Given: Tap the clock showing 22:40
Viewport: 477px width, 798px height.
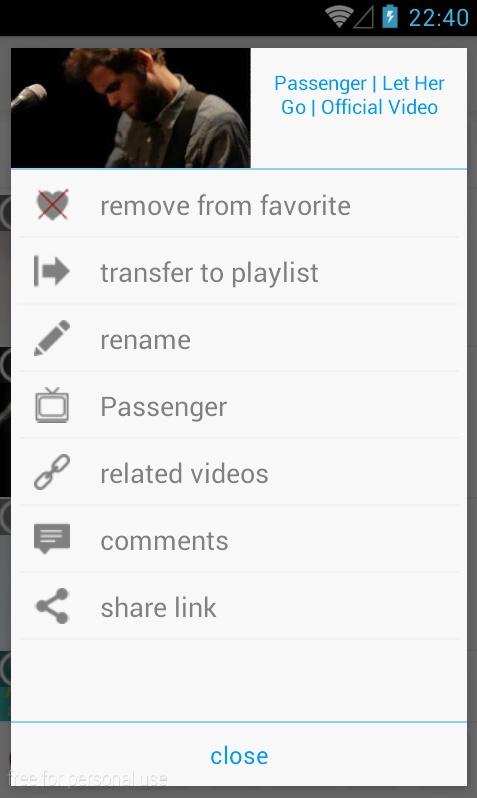Looking at the screenshot, I should click(x=438, y=18).
